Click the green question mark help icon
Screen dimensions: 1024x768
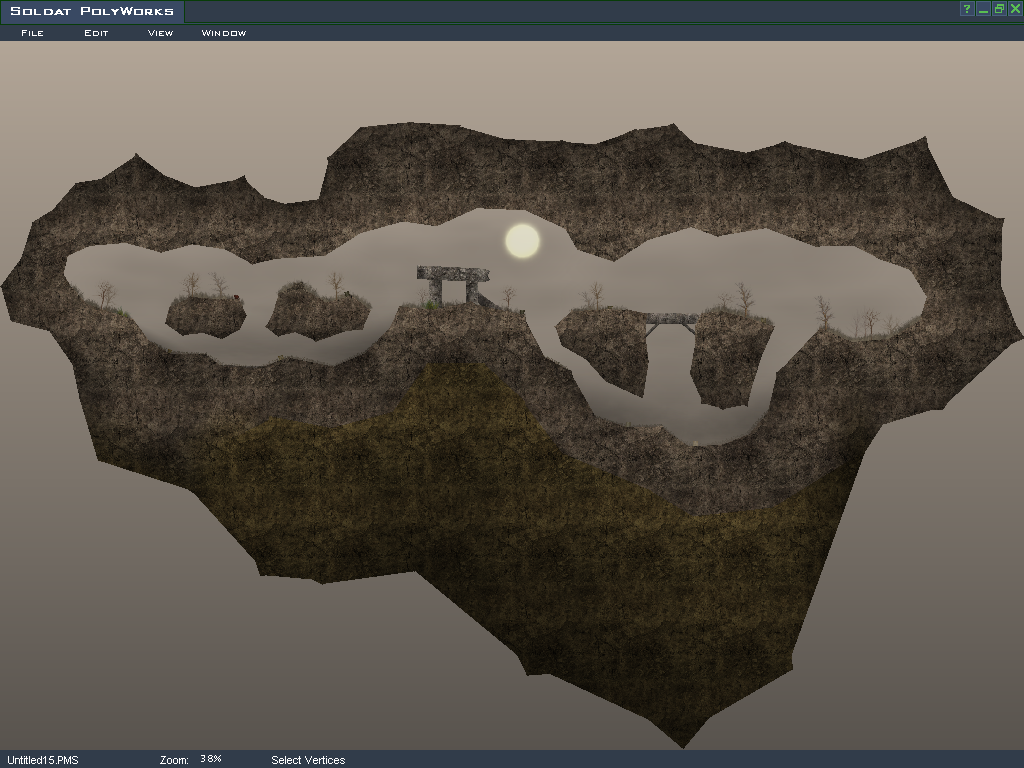click(967, 9)
